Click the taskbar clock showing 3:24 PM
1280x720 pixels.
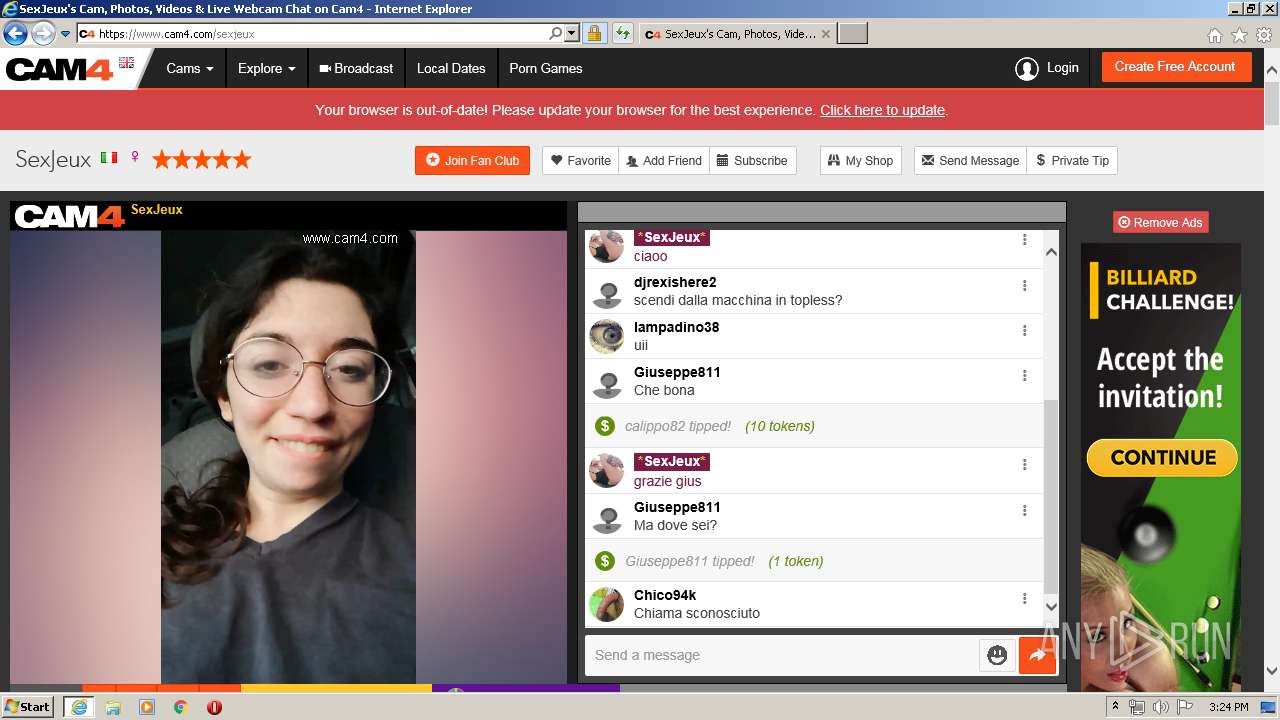coord(1228,707)
